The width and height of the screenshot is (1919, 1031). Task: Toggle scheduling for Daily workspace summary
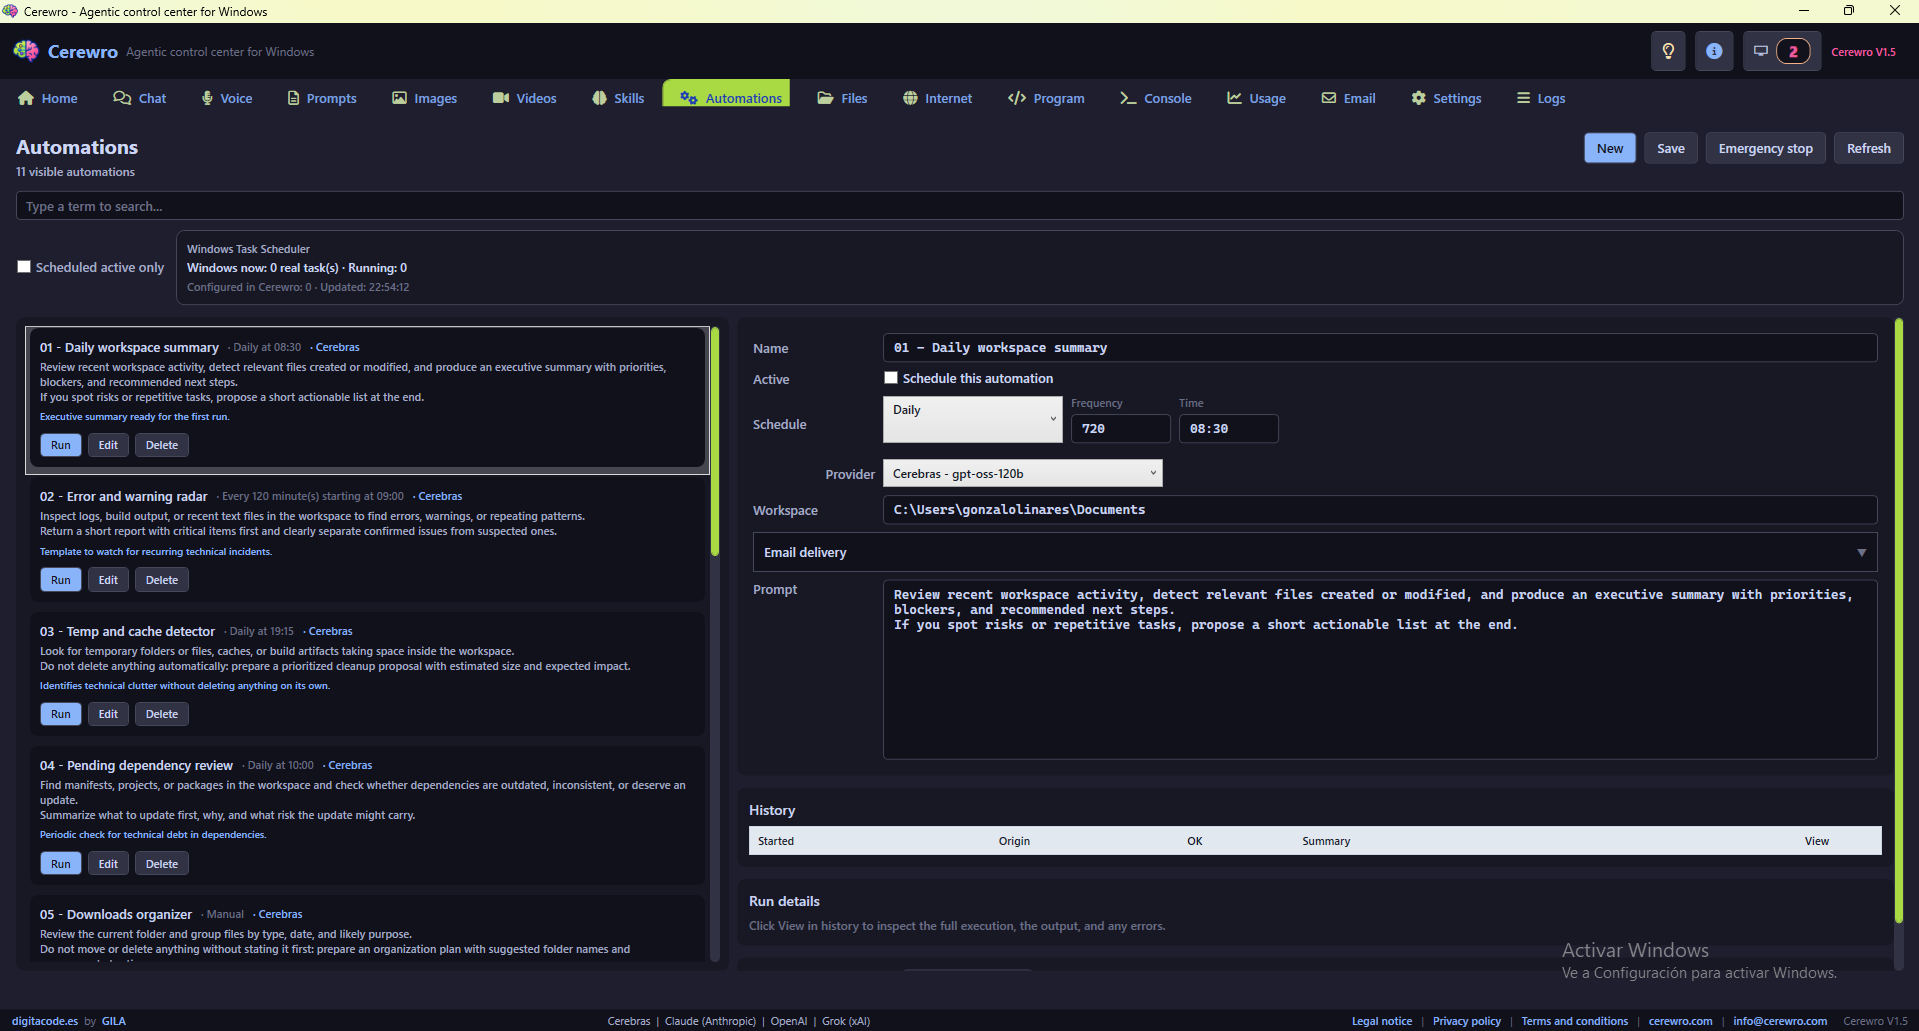coord(890,378)
